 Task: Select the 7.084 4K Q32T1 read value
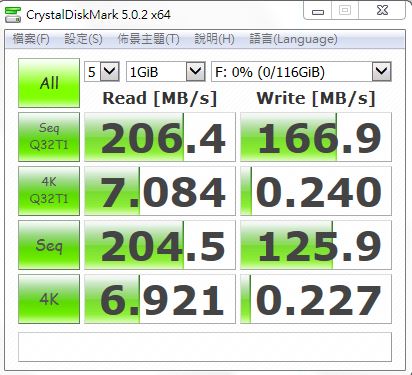(160, 191)
